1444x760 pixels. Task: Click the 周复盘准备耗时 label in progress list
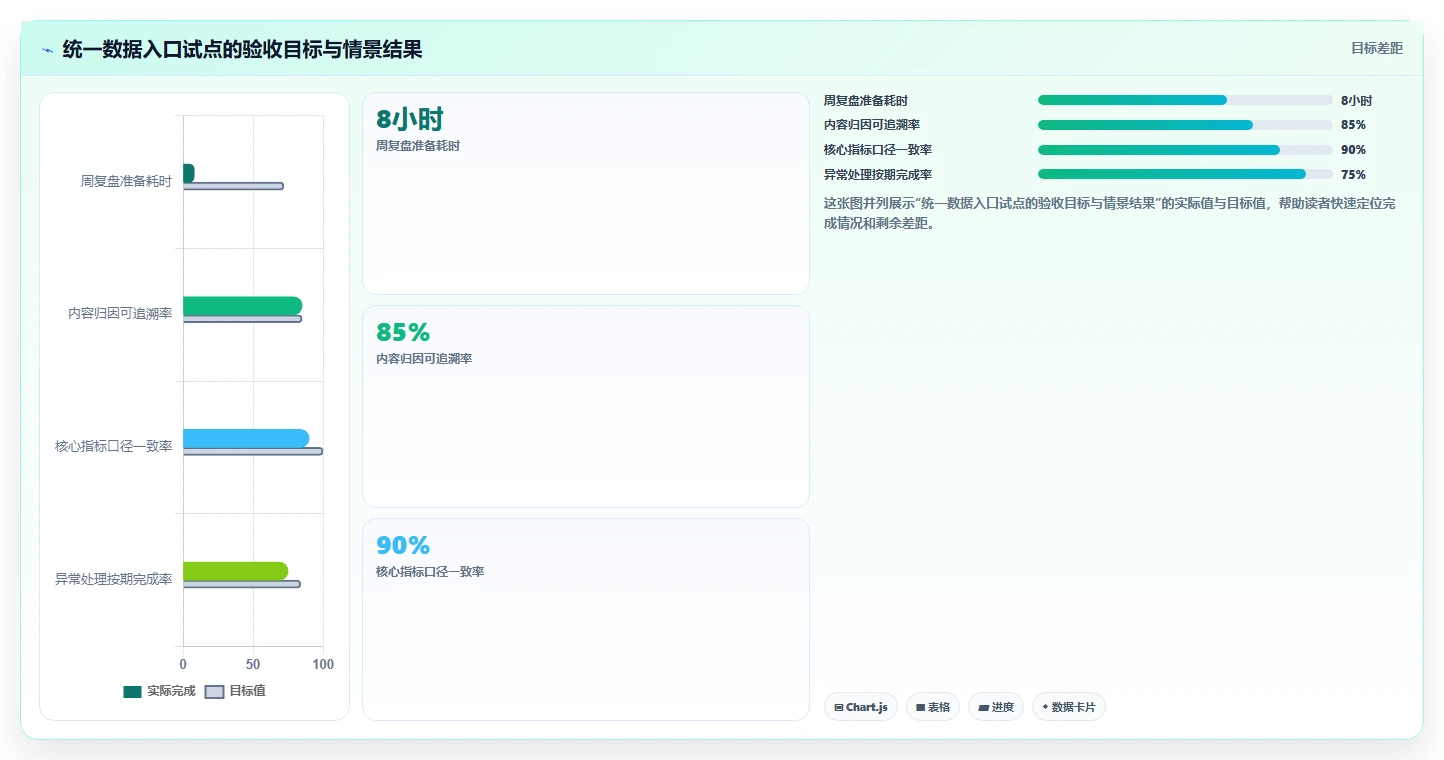click(866, 101)
